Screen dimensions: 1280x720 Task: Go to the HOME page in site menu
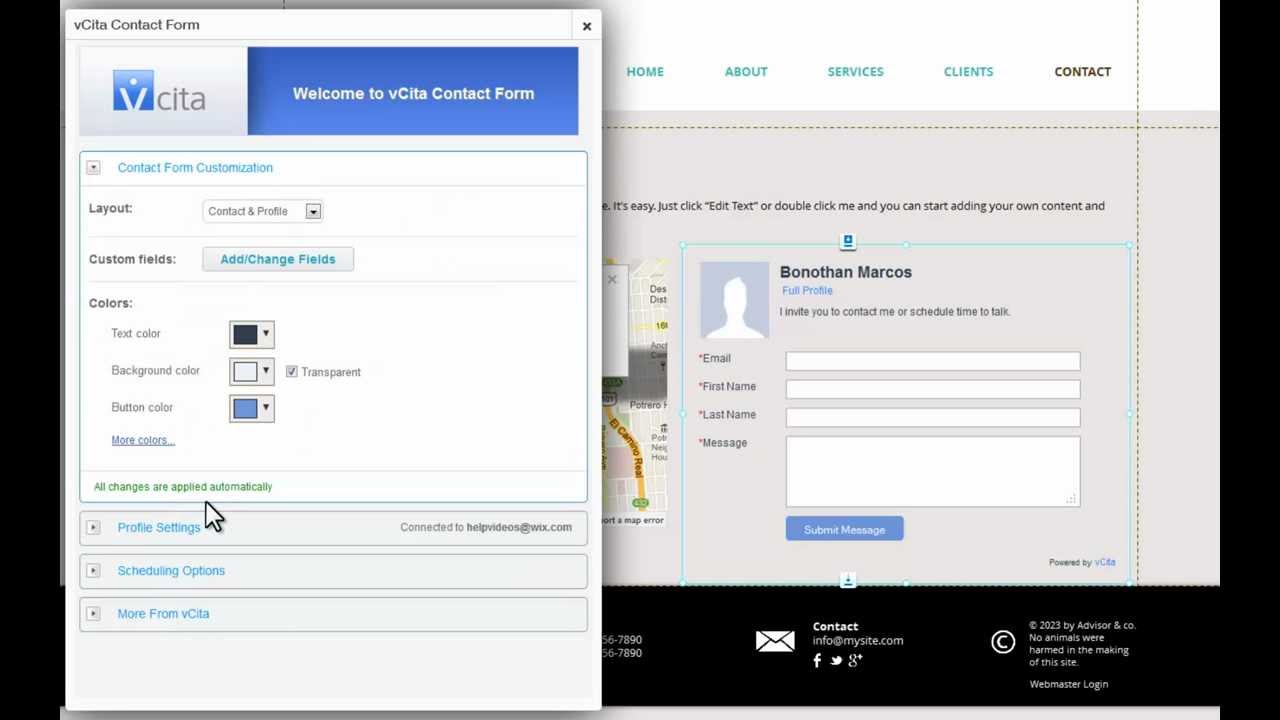click(645, 72)
